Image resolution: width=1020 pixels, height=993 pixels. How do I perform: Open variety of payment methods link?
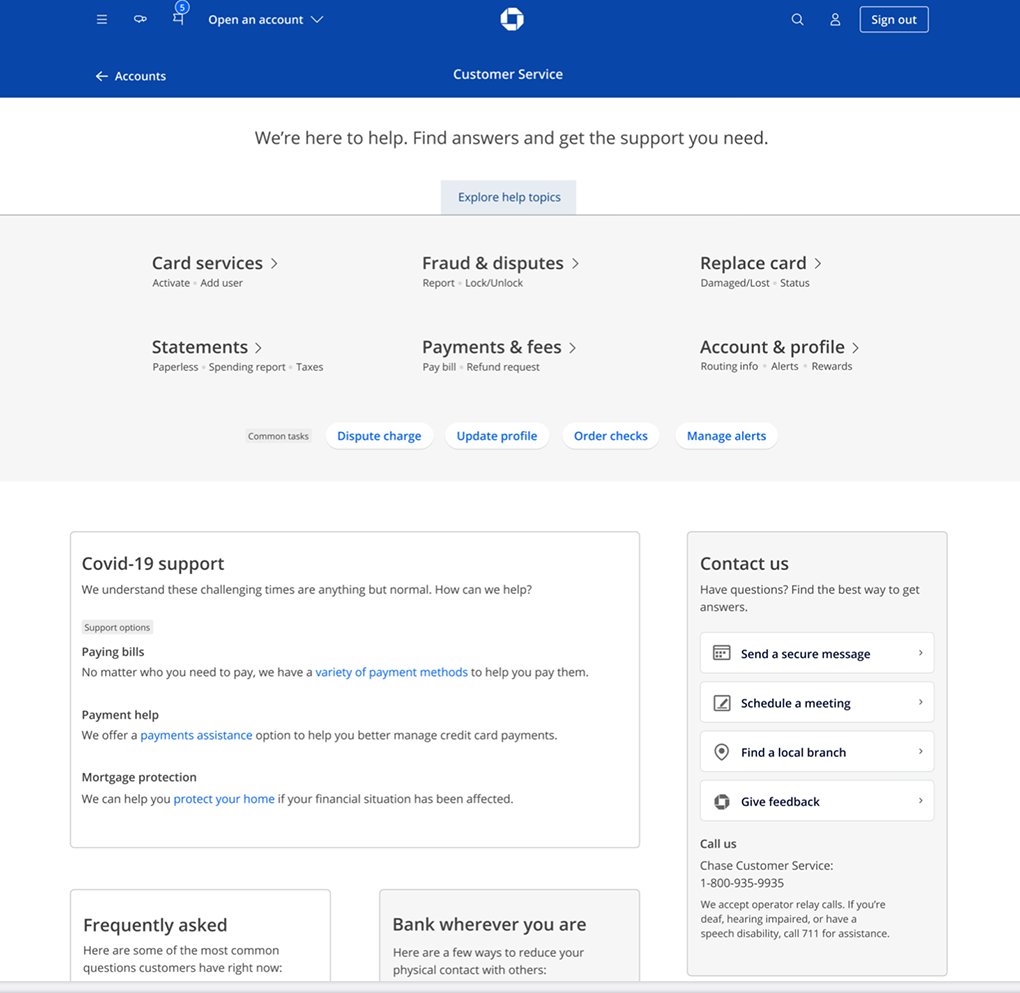[x=392, y=672]
